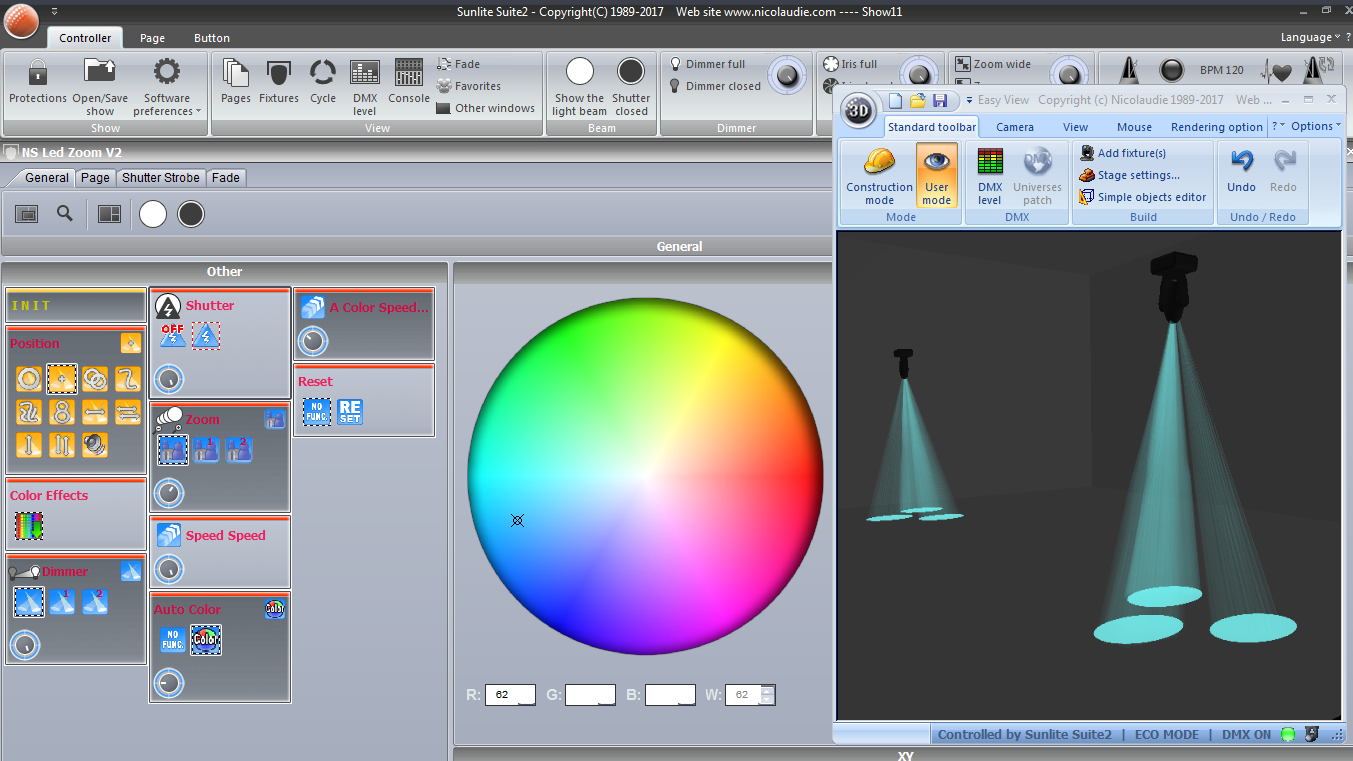Open the Options dropdown in Easy View
1353x761 pixels.
coord(1316,126)
